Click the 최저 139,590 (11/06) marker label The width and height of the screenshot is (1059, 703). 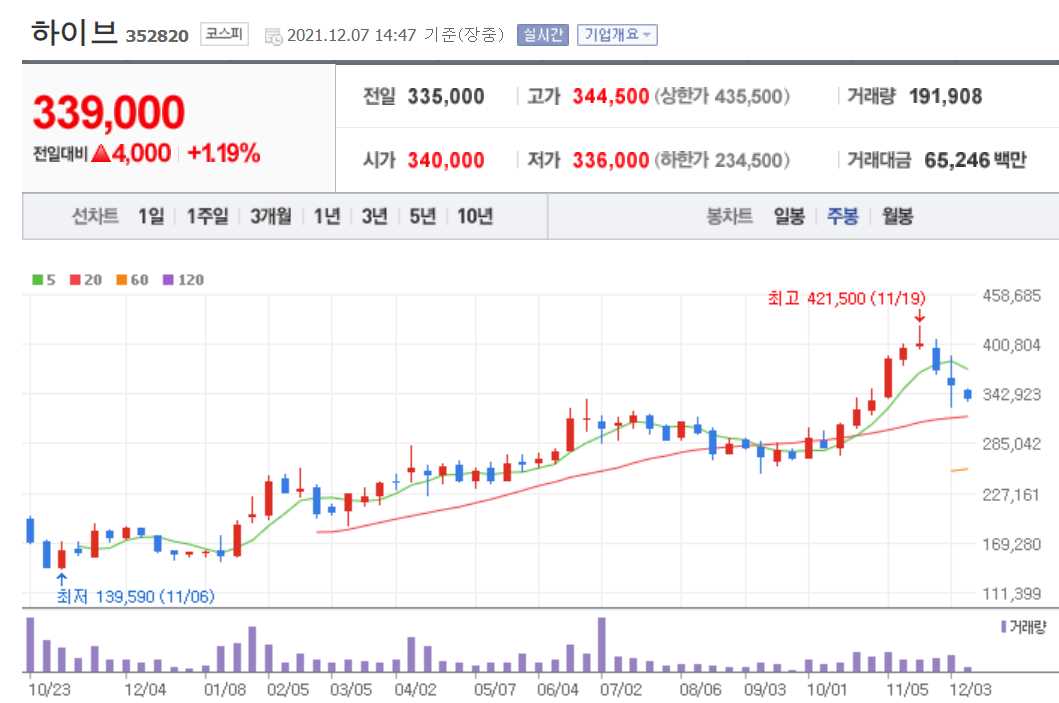(135, 596)
